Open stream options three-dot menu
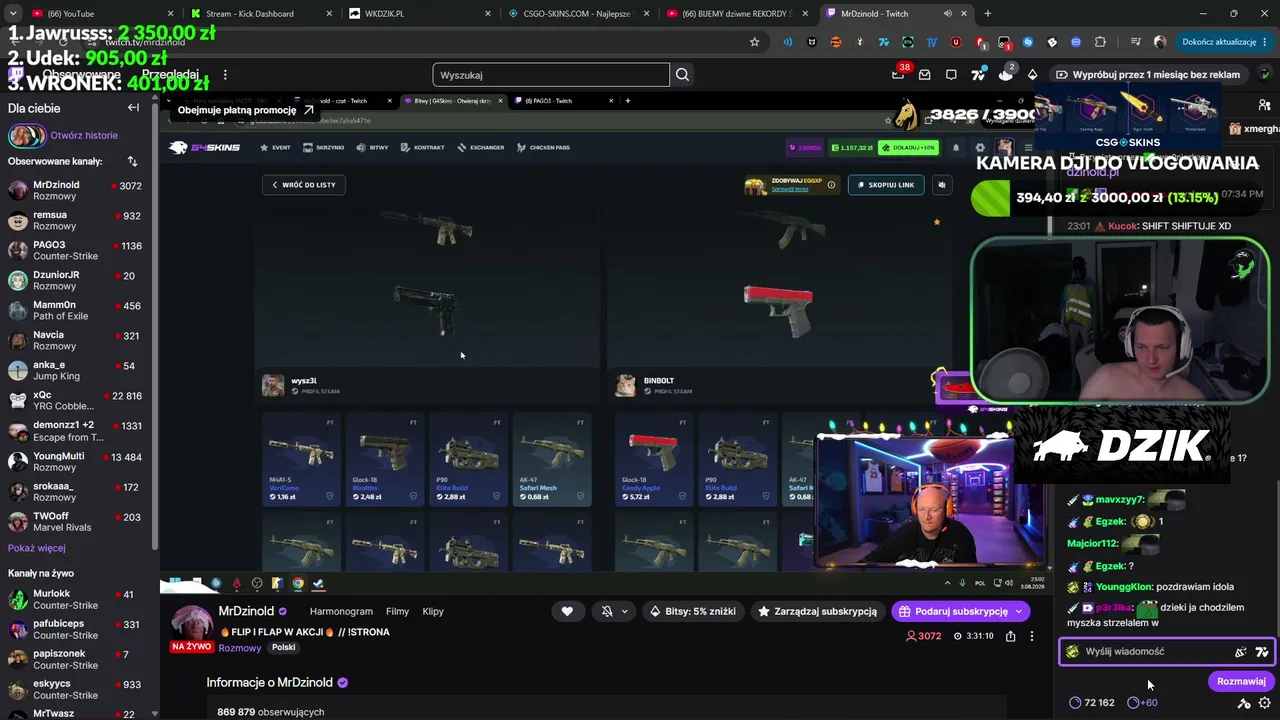The image size is (1280, 720). pyautogui.click(x=1032, y=636)
